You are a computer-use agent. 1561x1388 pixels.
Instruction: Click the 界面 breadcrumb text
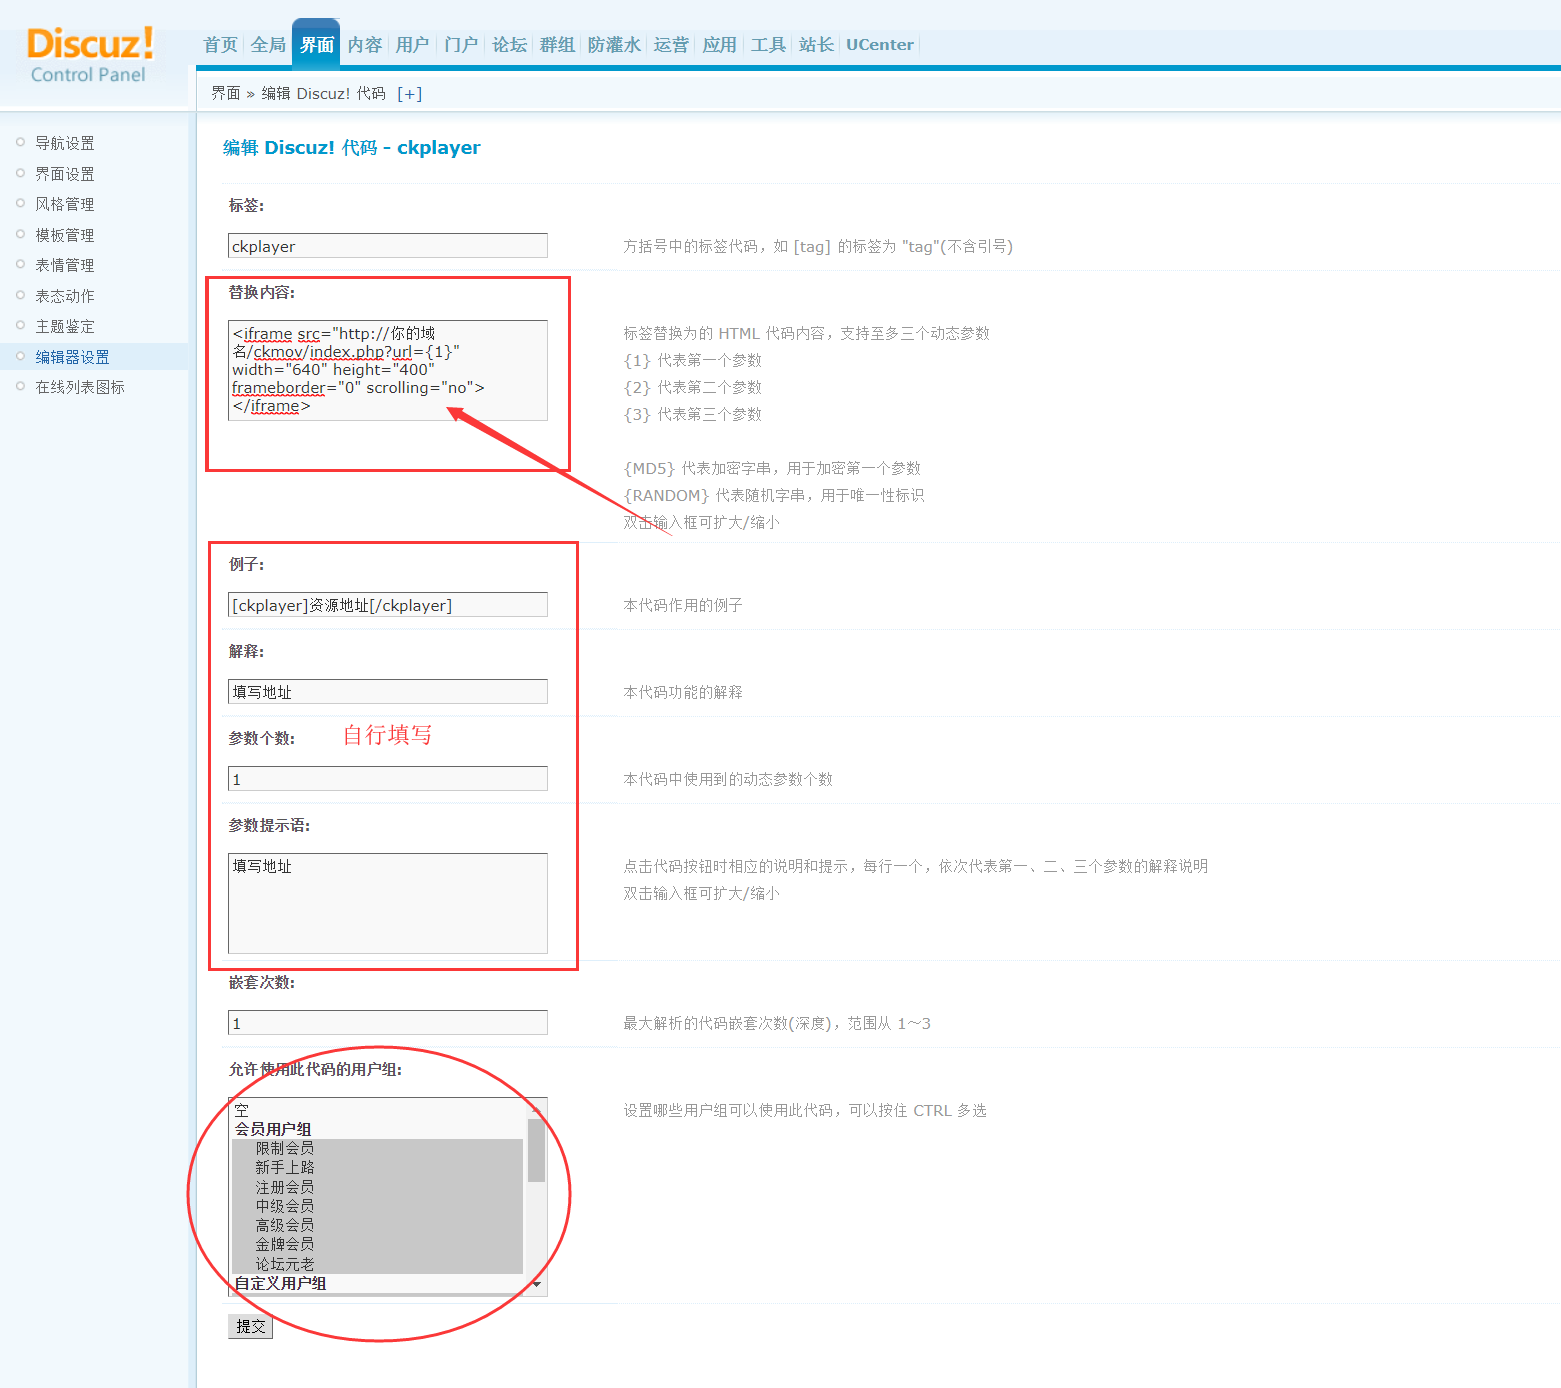pos(226,94)
